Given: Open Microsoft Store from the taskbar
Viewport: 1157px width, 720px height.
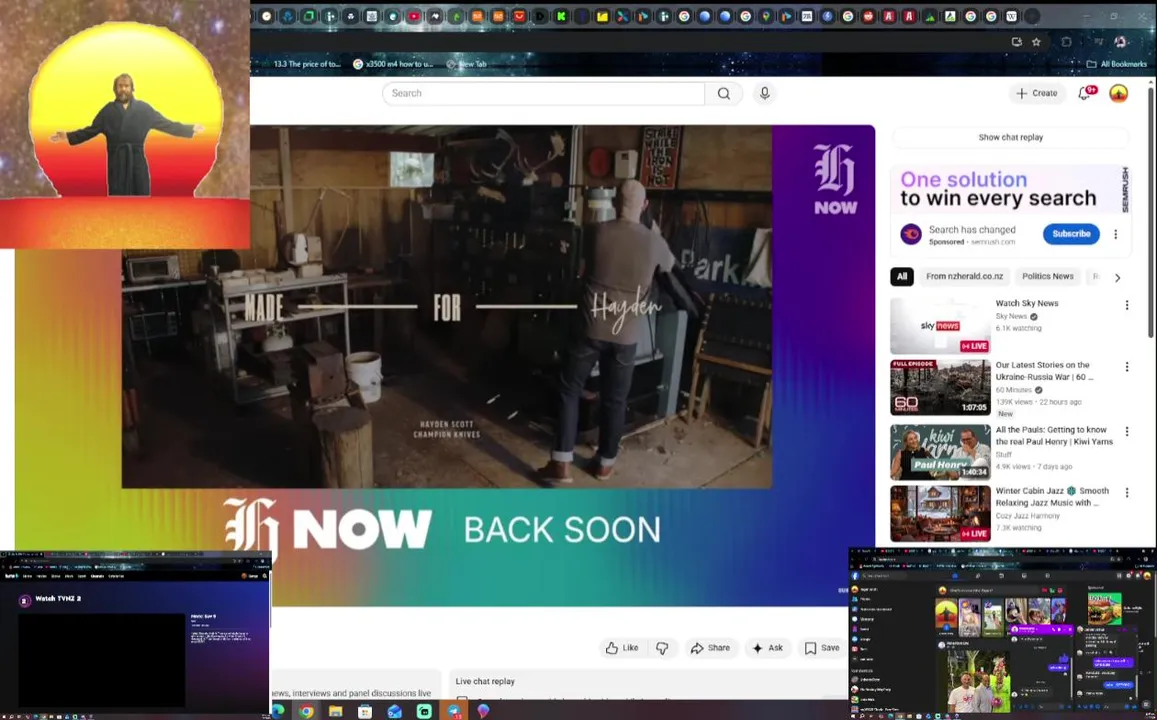Looking at the screenshot, I should 365,711.
